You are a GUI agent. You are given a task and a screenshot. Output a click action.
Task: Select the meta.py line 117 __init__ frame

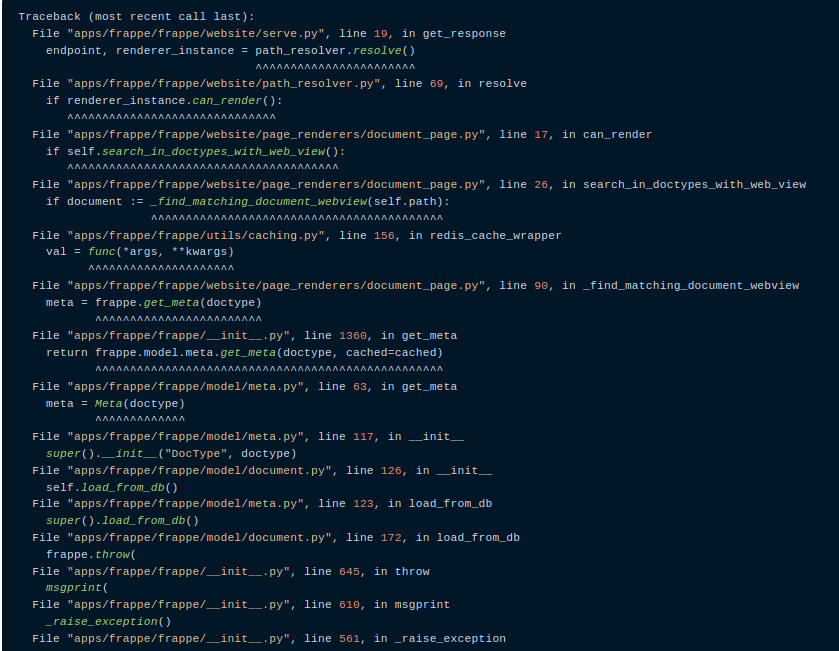(x=248, y=437)
